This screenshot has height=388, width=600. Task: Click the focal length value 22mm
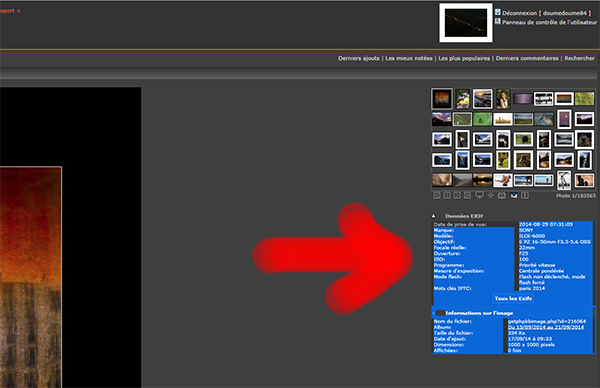527,248
